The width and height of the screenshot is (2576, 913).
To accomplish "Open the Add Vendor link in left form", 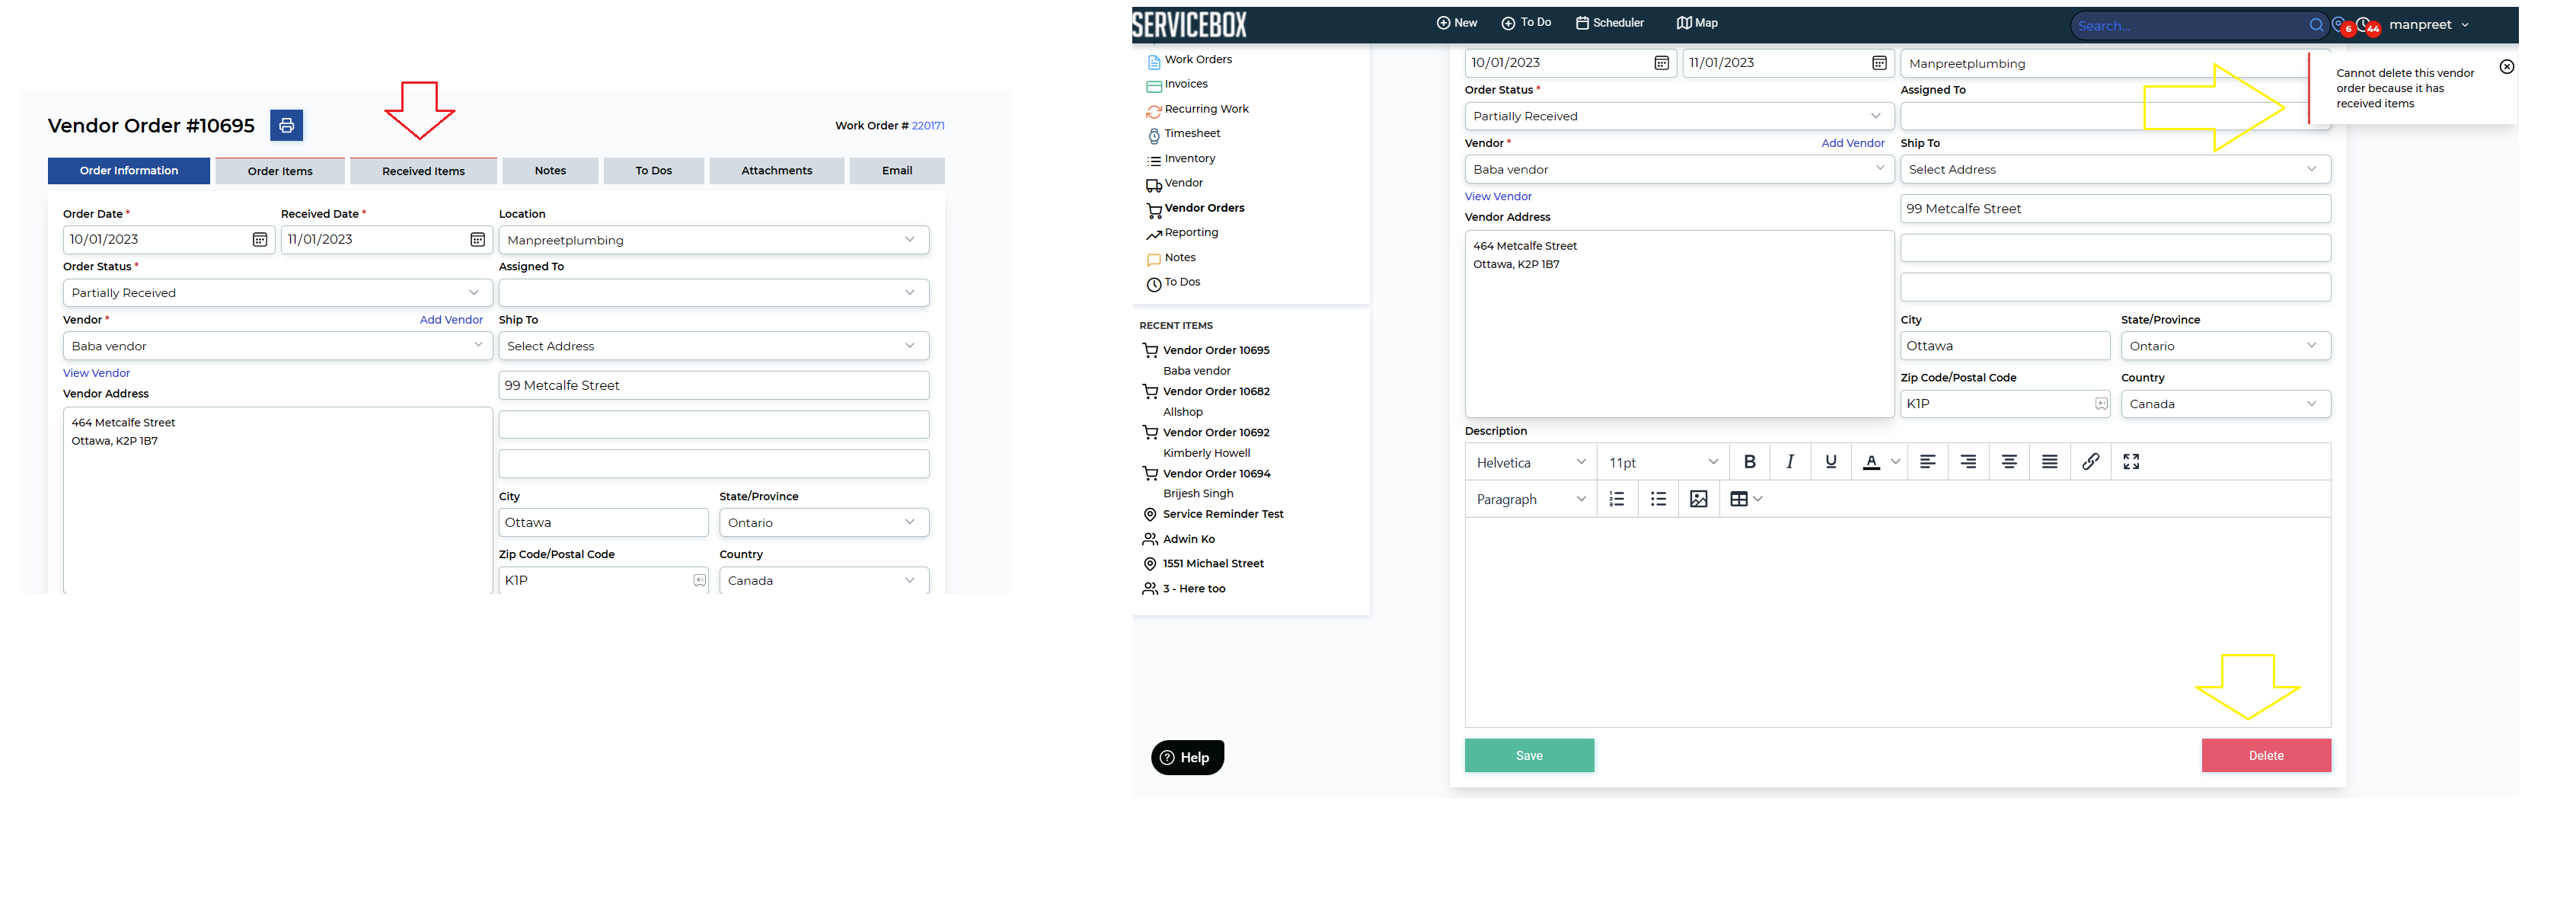I will (x=450, y=320).
